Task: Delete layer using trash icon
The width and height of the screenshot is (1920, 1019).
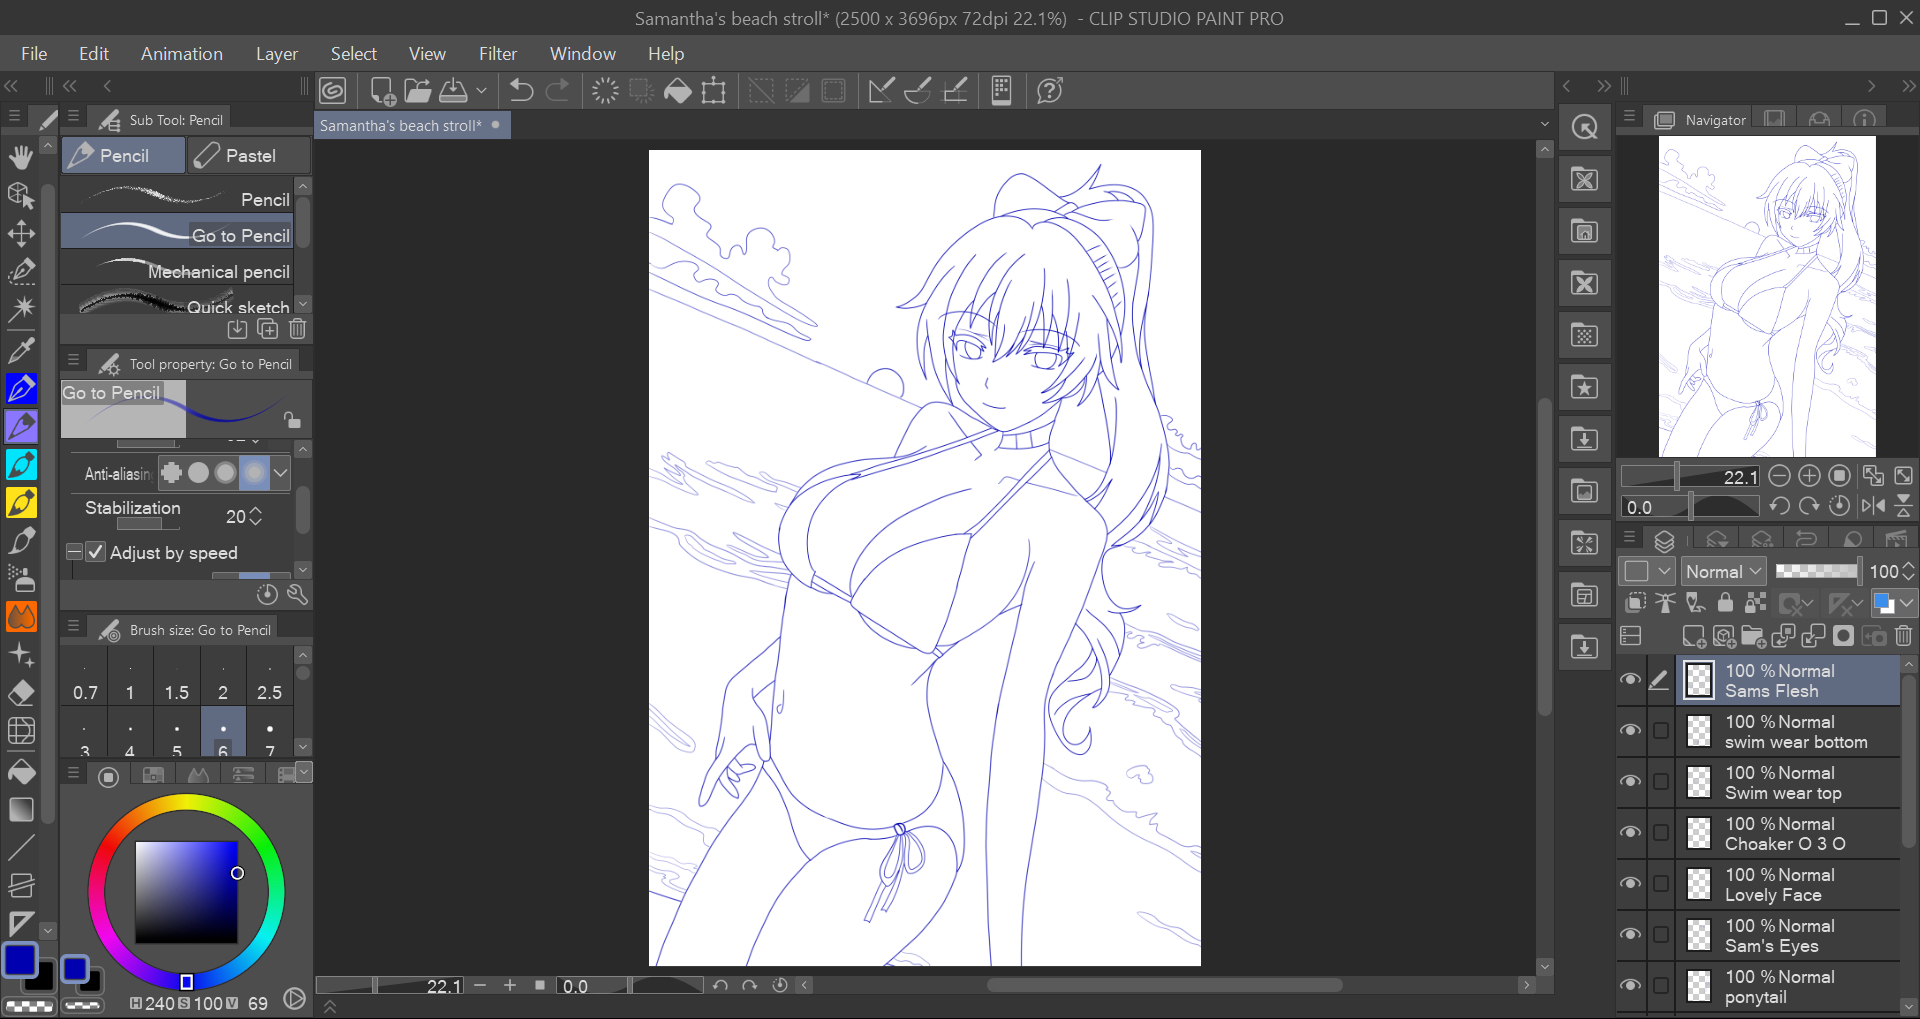Action: point(1903,636)
